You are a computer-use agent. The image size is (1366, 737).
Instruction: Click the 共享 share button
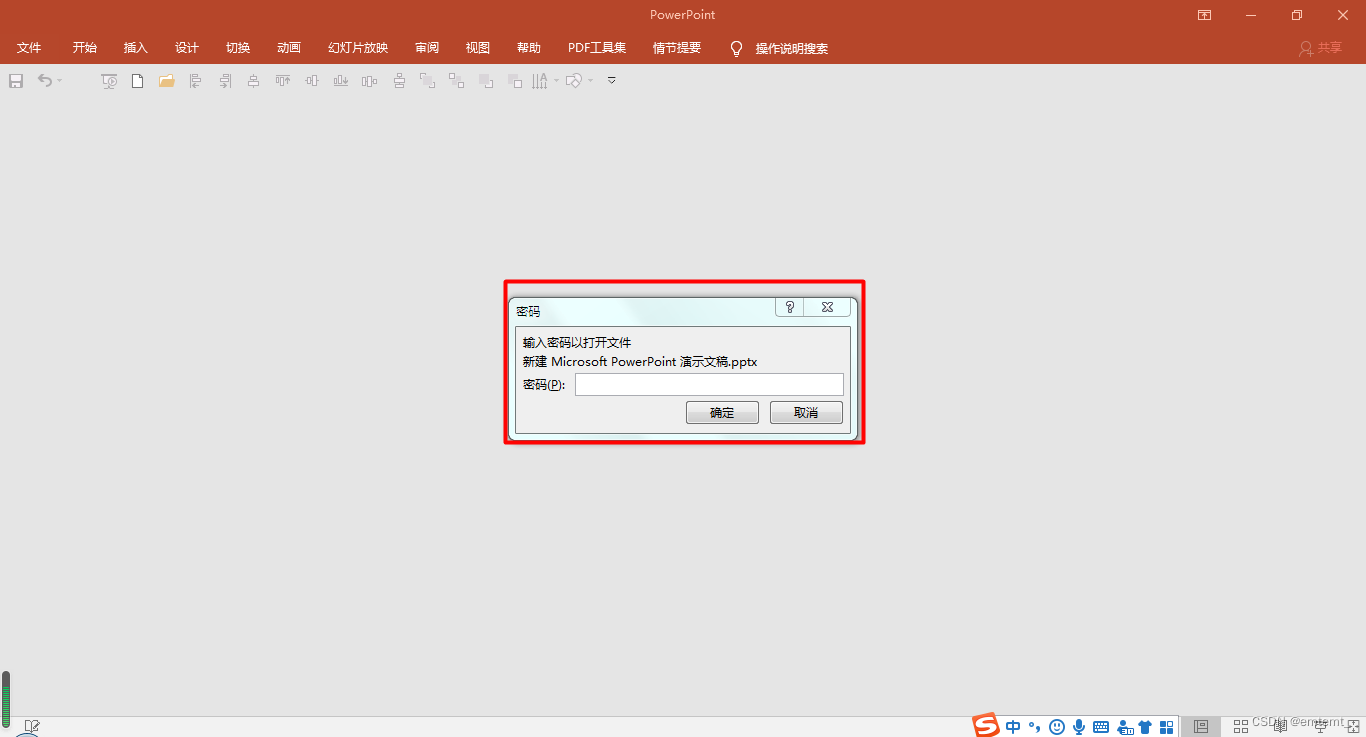[x=1320, y=48]
